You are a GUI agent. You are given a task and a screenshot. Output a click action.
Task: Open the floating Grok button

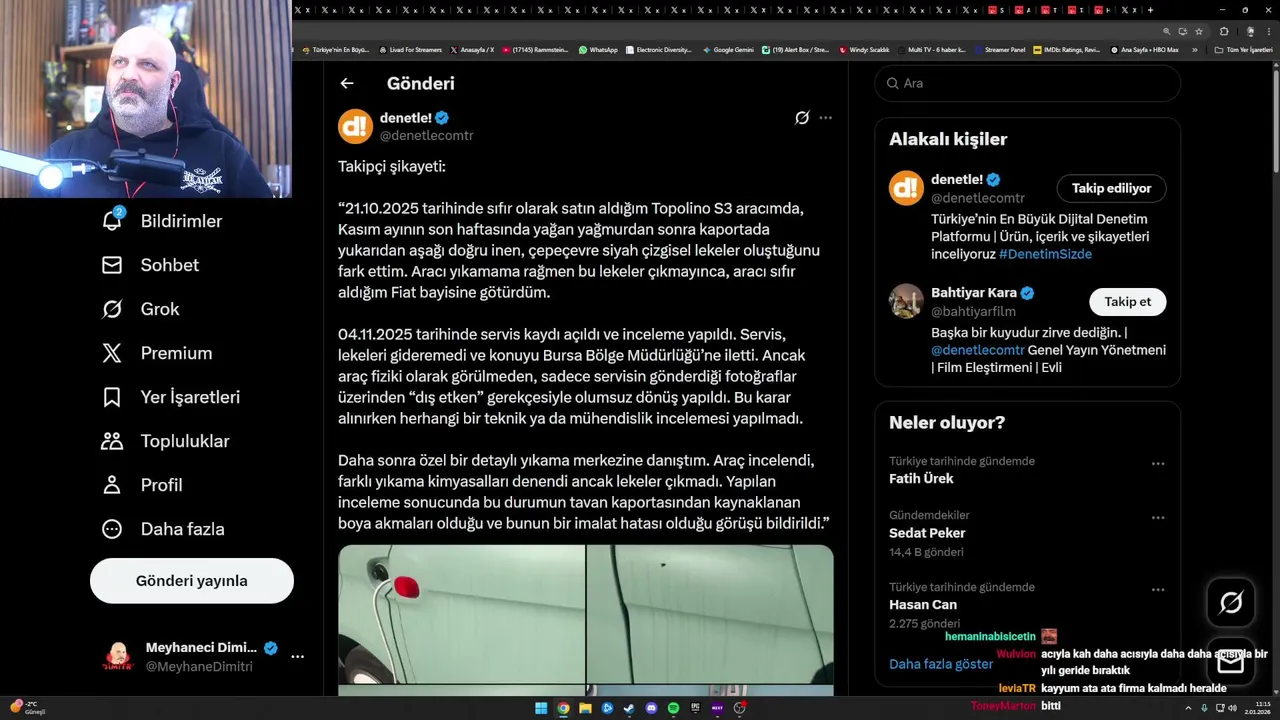(1231, 603)
